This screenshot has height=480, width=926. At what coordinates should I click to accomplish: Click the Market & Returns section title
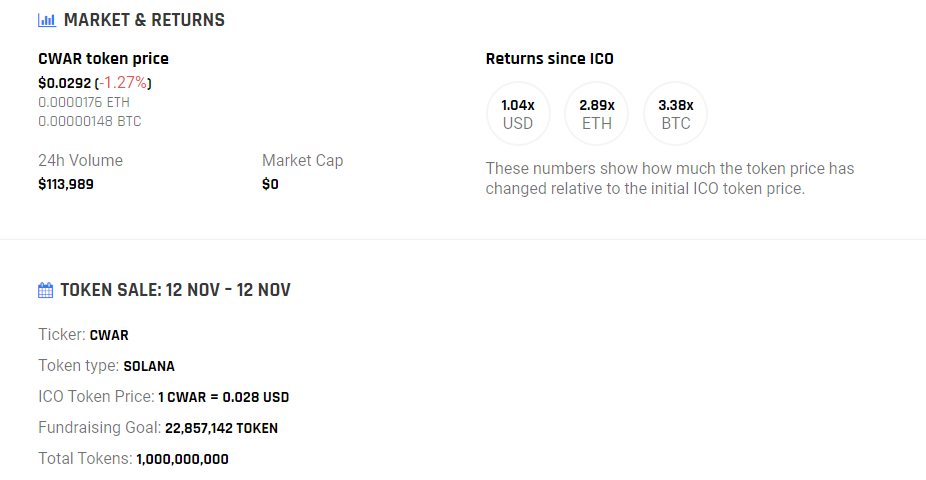click(x=144, y=20)
